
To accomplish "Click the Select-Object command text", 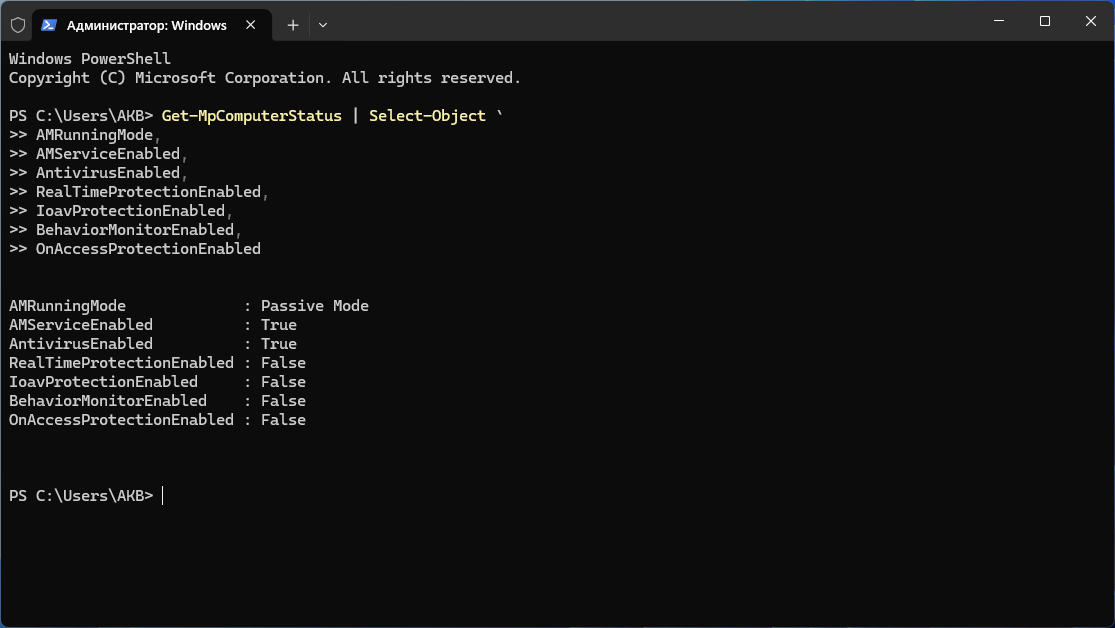I will [x=427, y=116].
